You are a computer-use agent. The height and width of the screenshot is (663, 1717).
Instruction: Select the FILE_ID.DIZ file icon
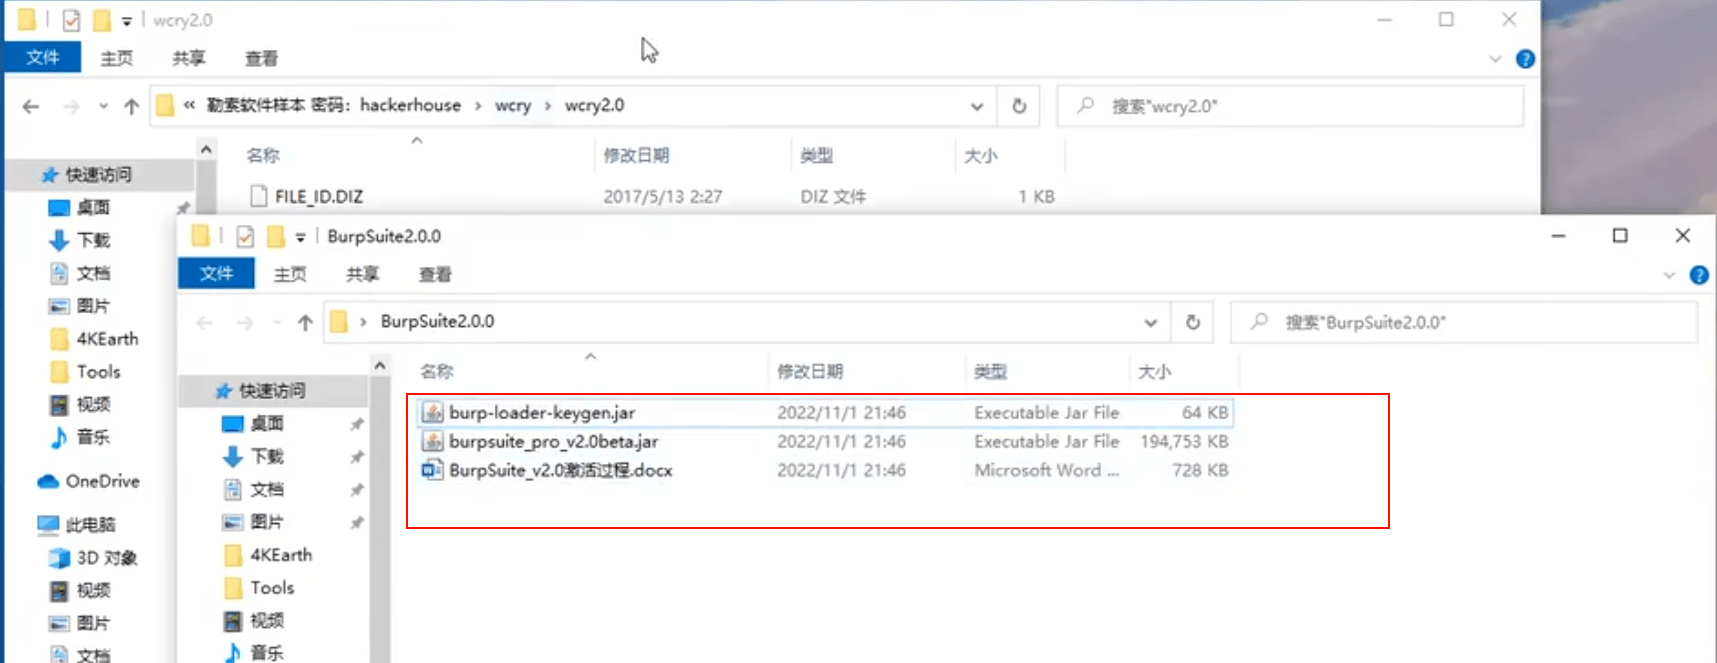(259, 196)
